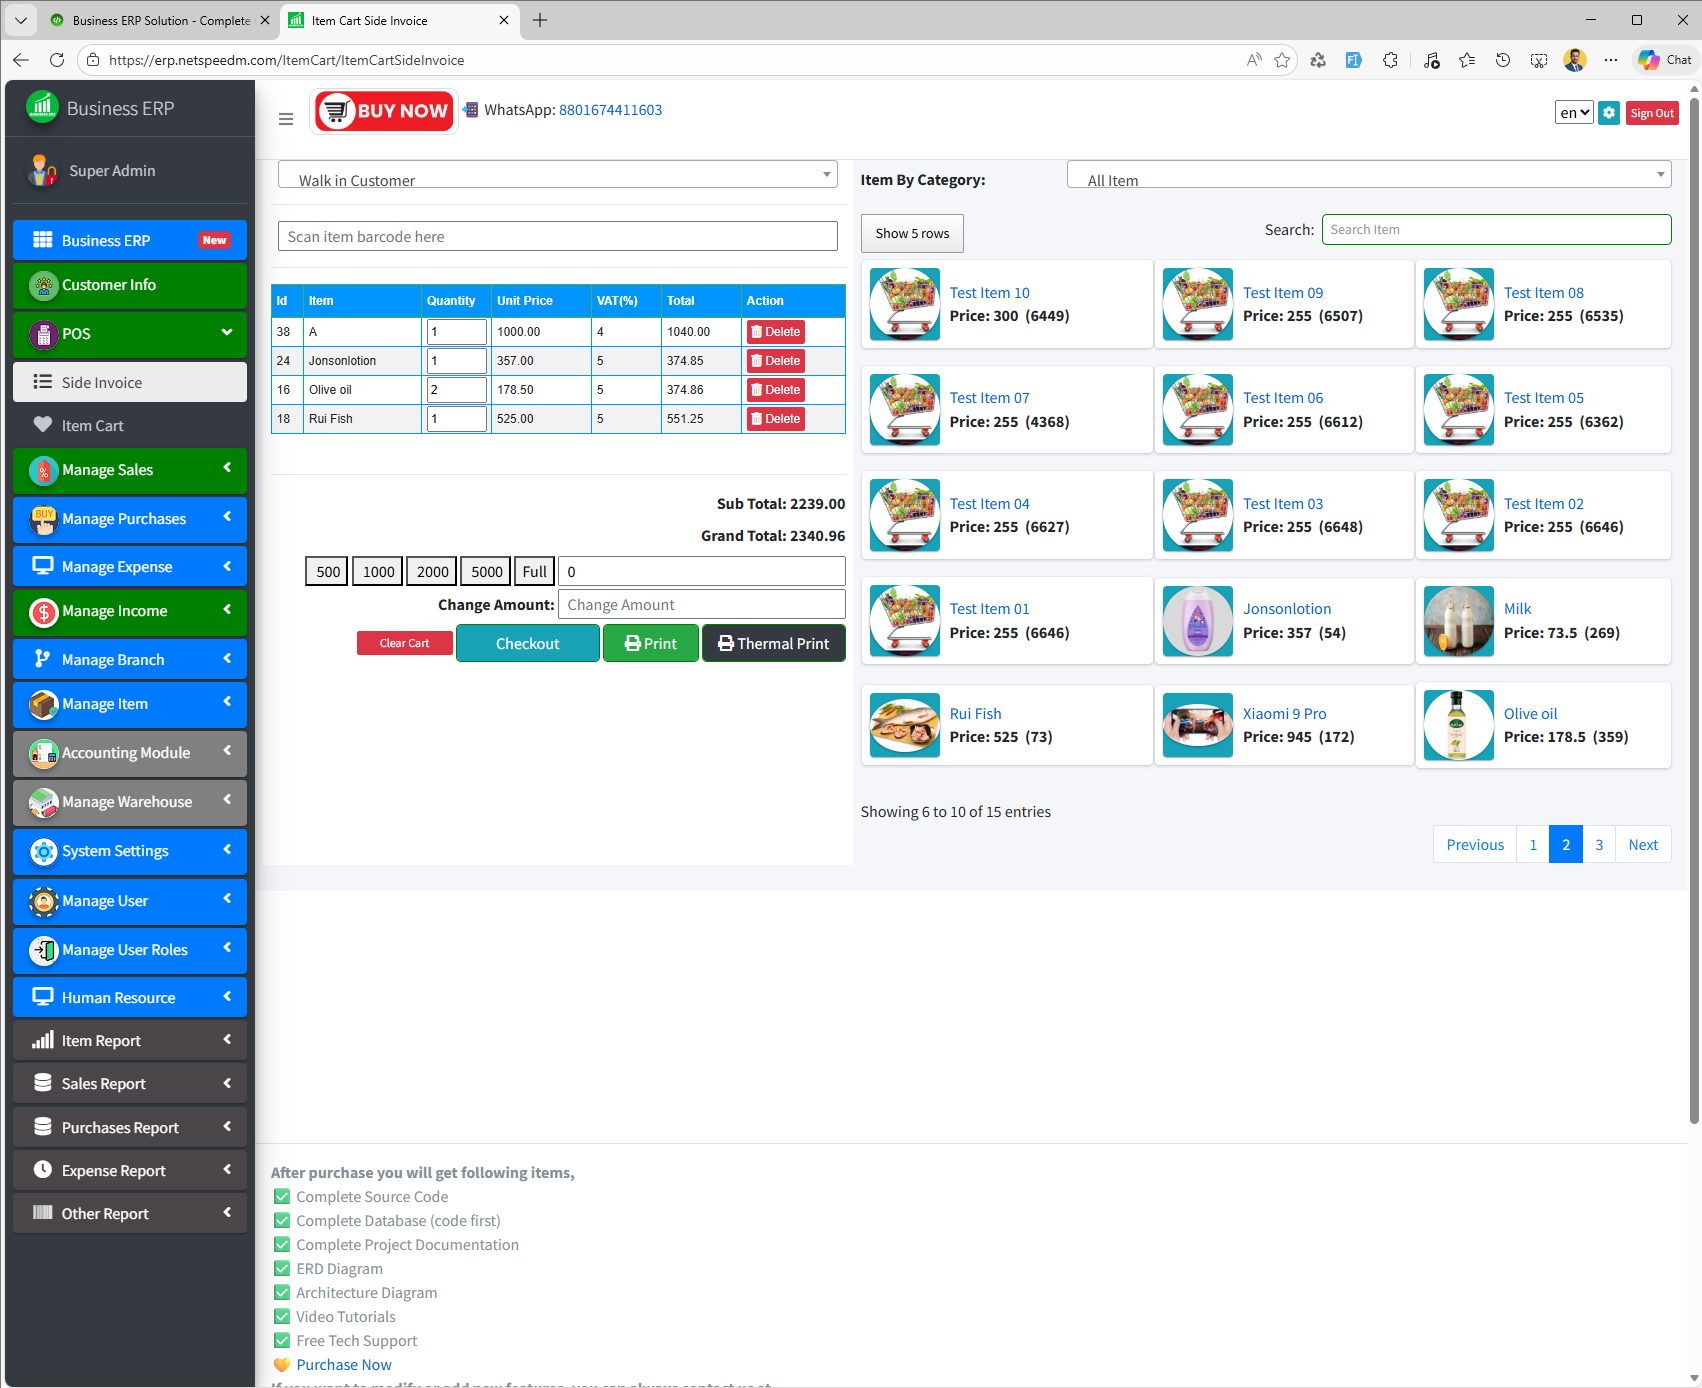Click the Thermal Print button icon
The height and width of the screenshot is (1388, 1702).
point(725,643)
